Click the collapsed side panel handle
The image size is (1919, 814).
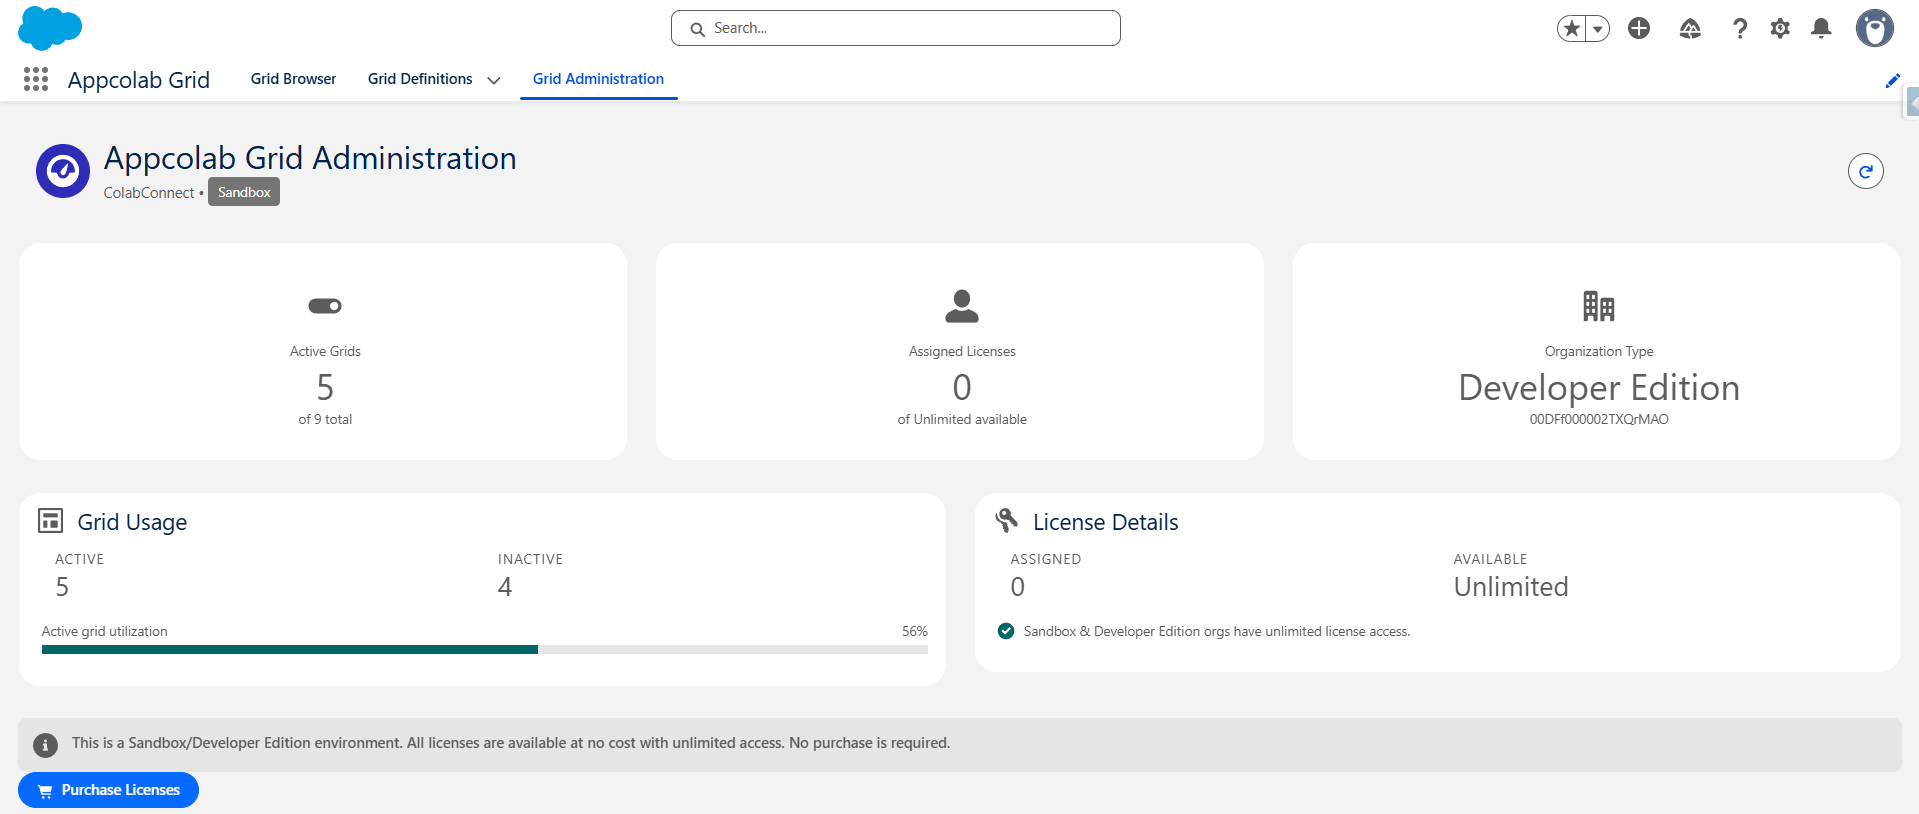tap(1911, 102)
